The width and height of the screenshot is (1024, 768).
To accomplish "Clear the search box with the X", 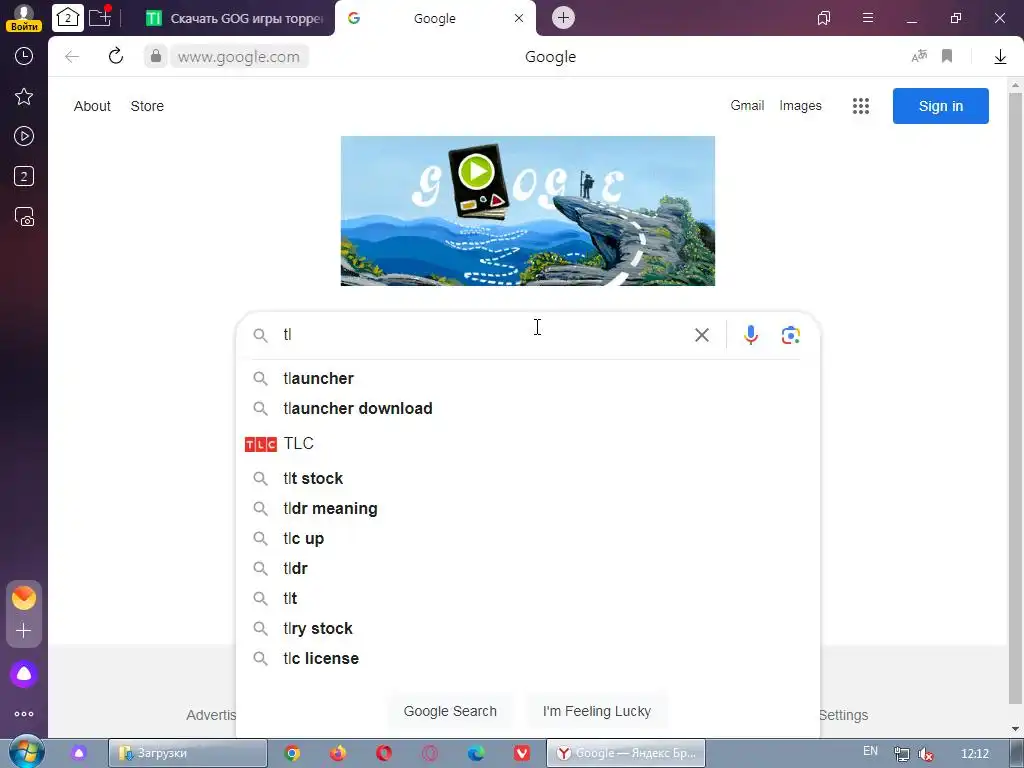I will coord(701,335).
